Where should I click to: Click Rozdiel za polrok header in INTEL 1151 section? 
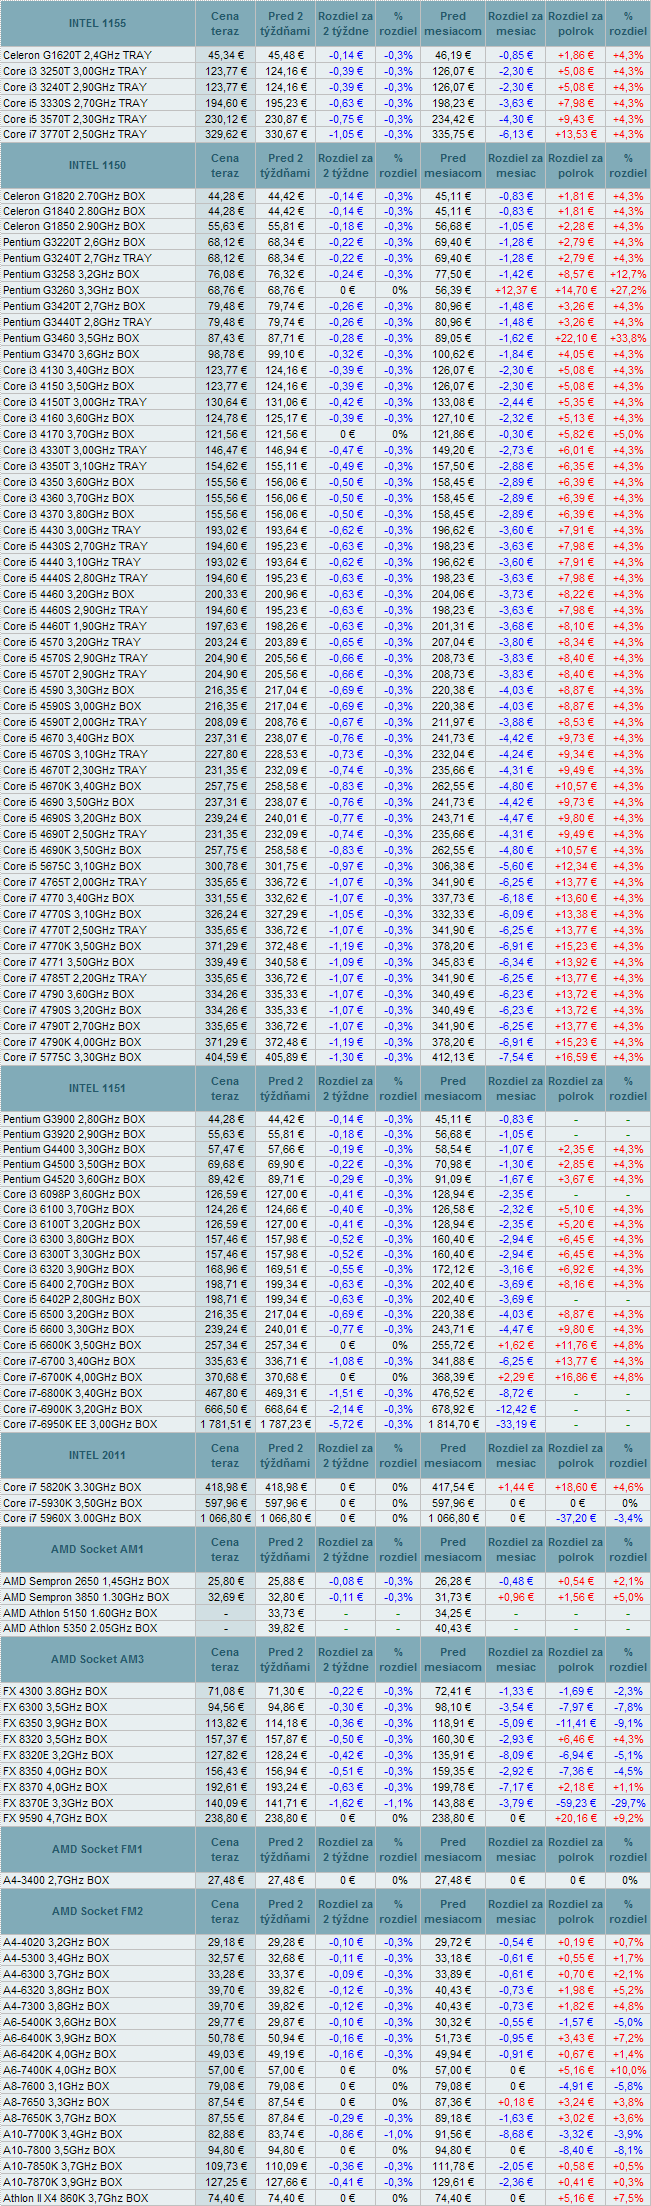[x=576, y=1088]
